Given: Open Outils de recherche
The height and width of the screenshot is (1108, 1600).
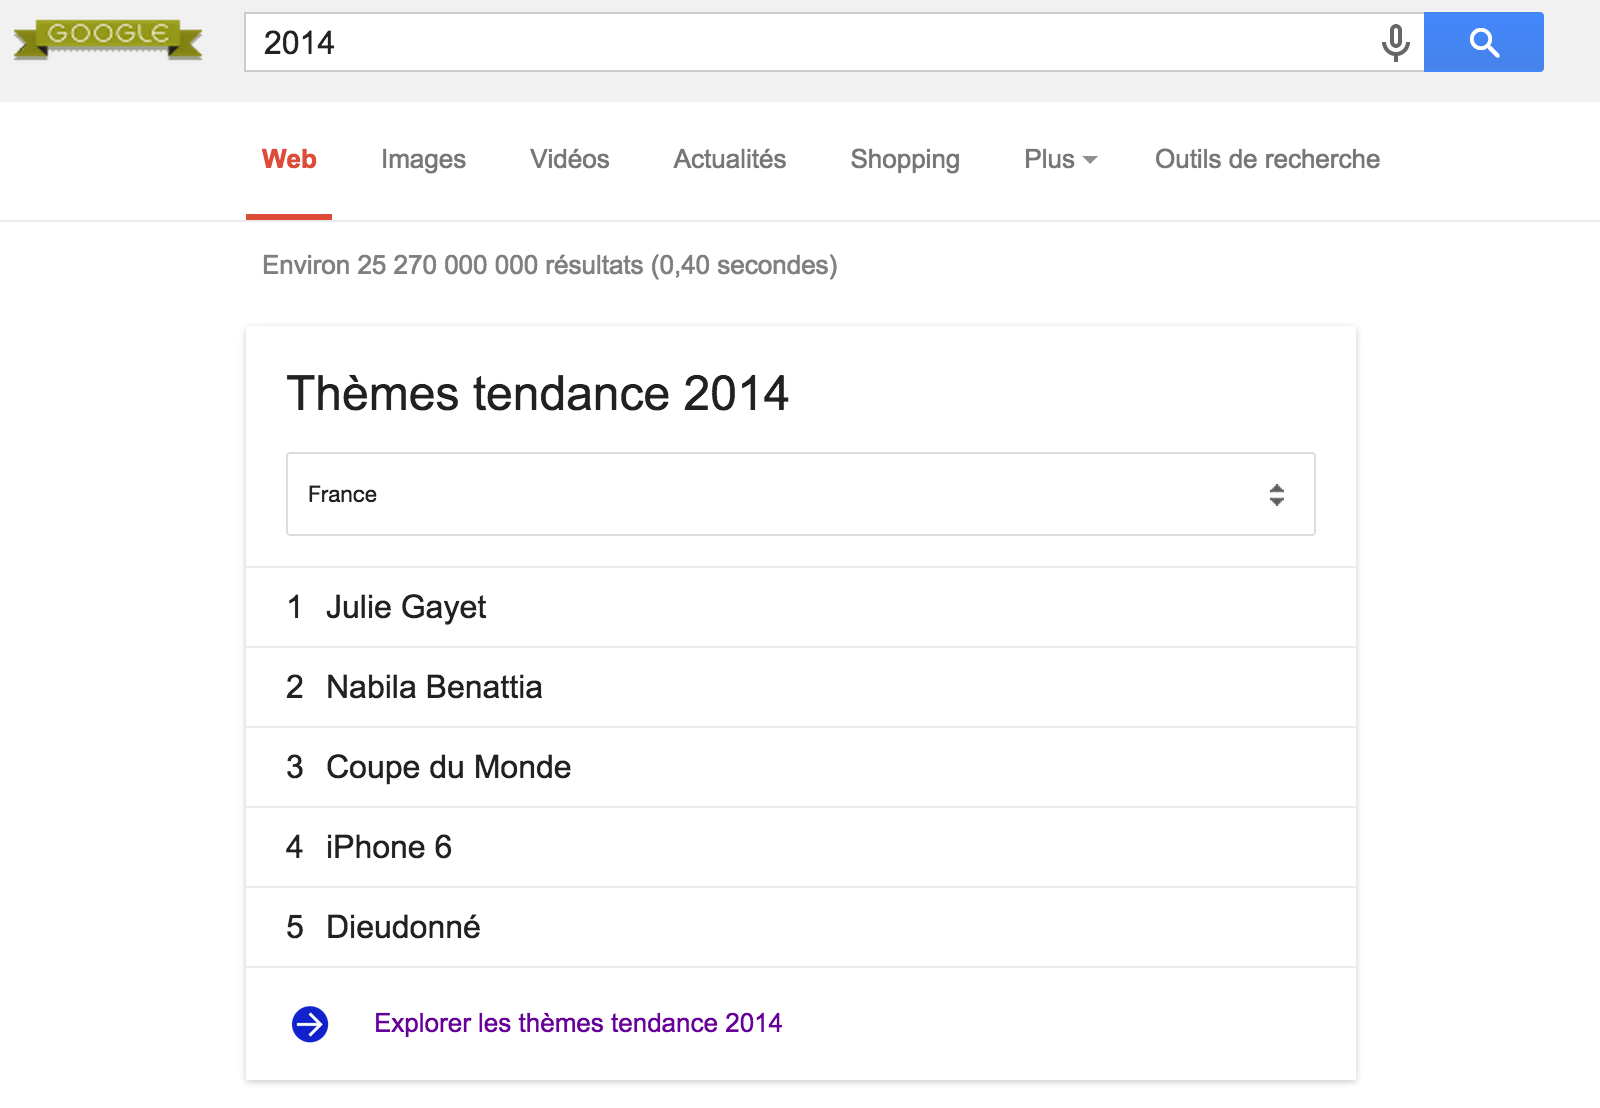Looking at the screenshot, I should [x=1267, y=160].
